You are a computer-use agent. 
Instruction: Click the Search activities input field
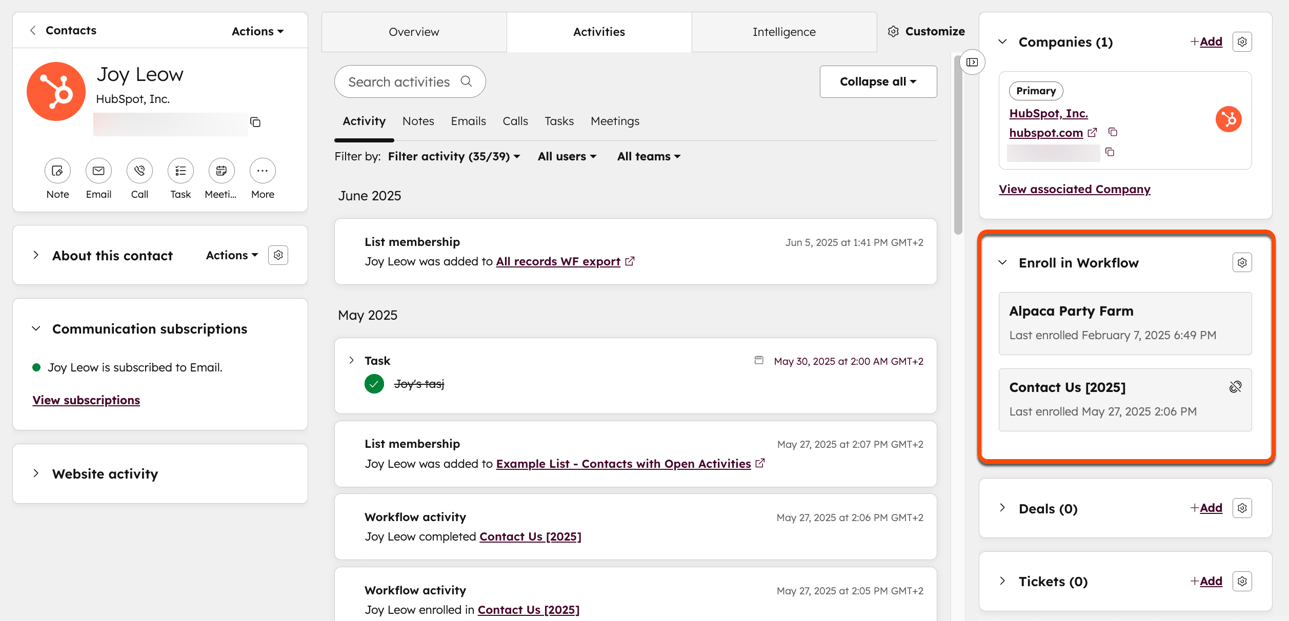point(410,81)
